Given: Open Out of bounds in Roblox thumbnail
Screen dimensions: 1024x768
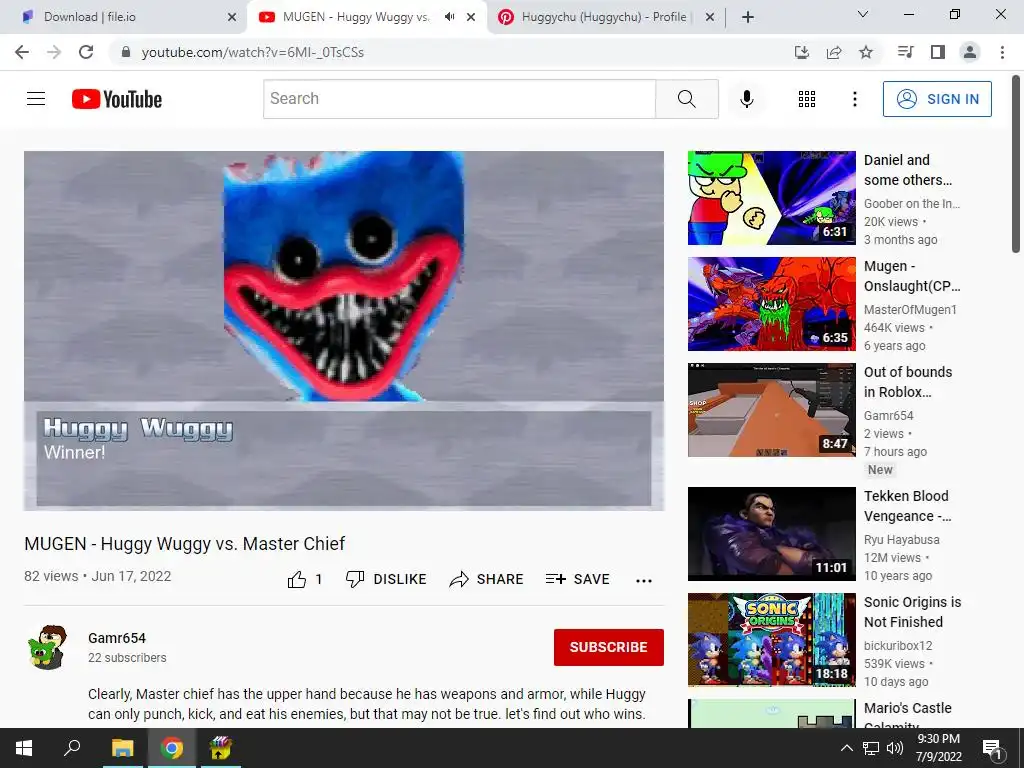Looking at the screenshot, I should [x=771, y=409].
